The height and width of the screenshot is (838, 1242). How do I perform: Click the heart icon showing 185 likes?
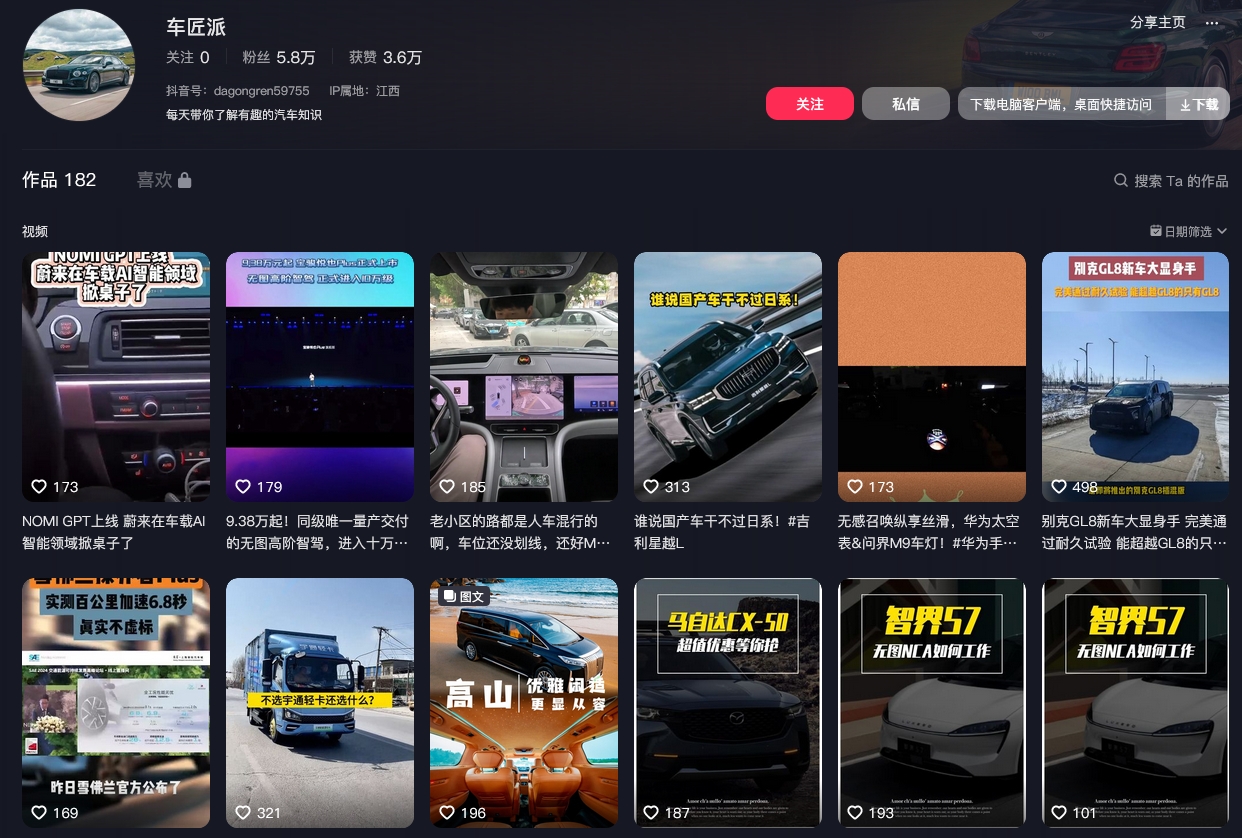click(x=447, y=487)
